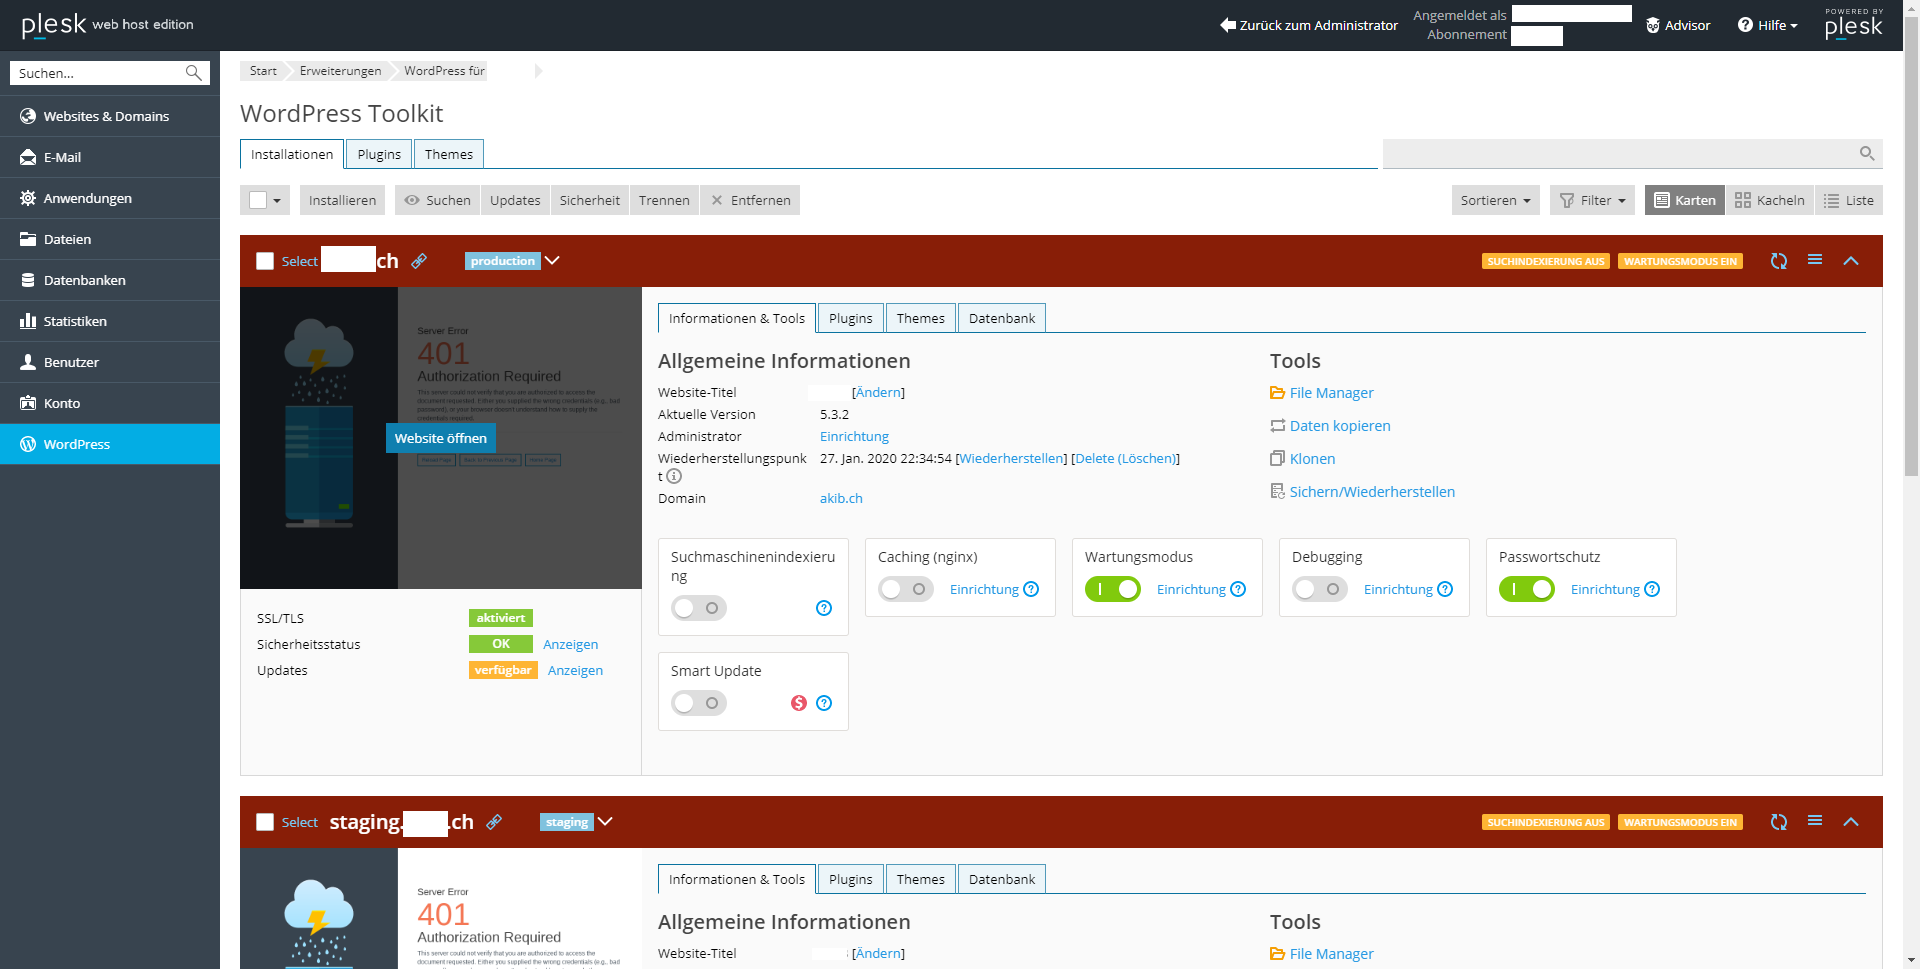1920x969 pixels.
Task: Open staging card Datenbank tab
Action: (x=1002, y=879)
